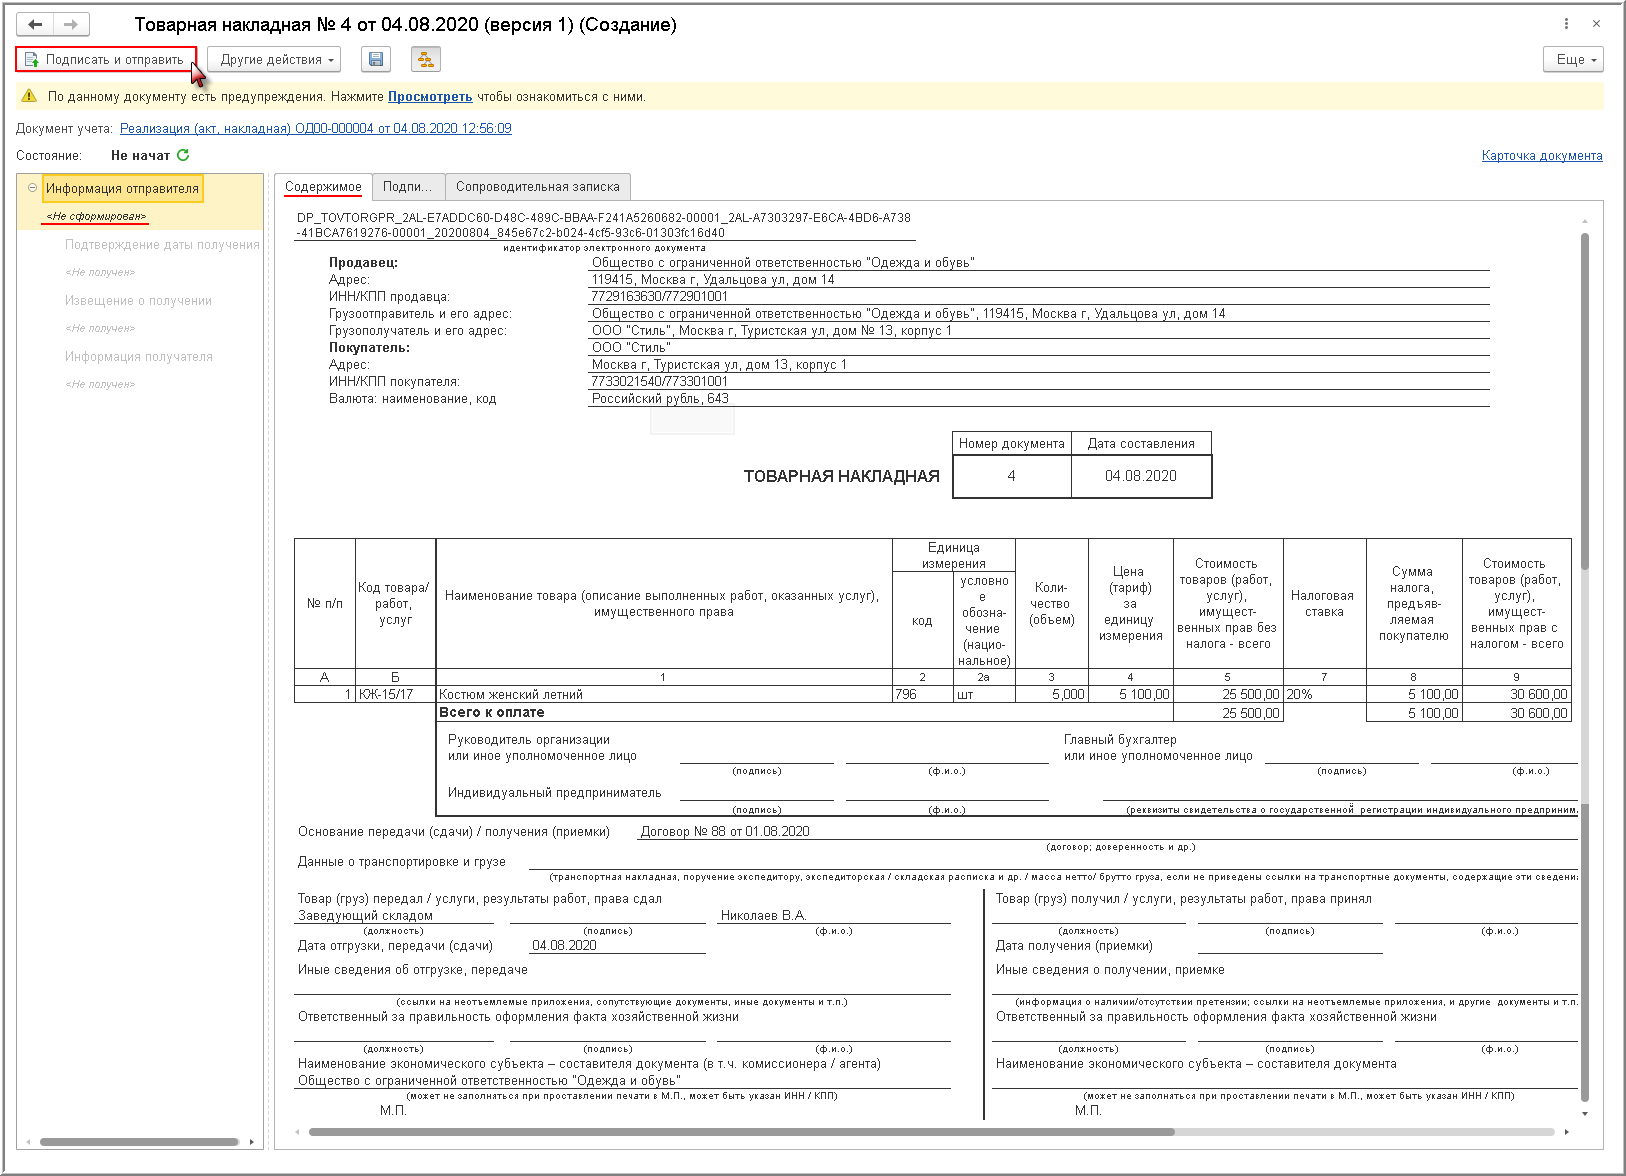Click the tree panel scroll right arrow

(252, 1142)
